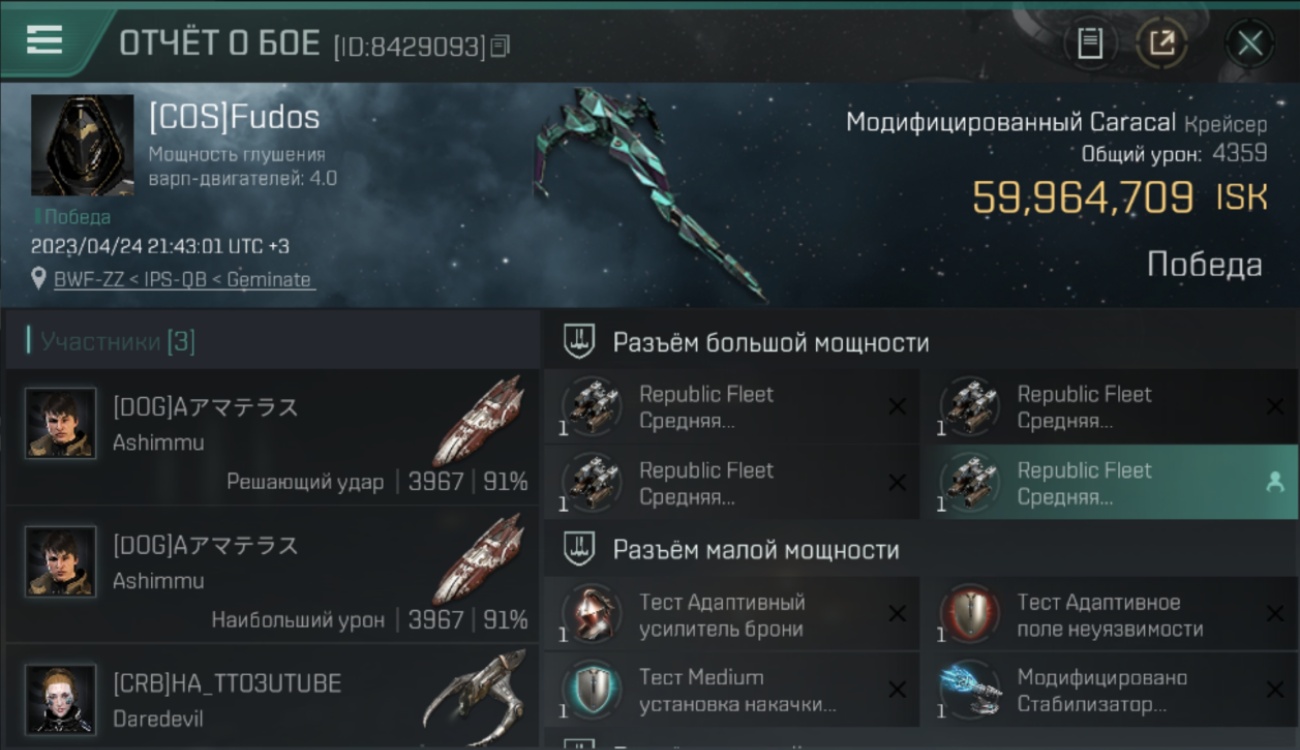1300x750 pixels.
Task: Click the Caracal ship image
Action: (648, 192)
